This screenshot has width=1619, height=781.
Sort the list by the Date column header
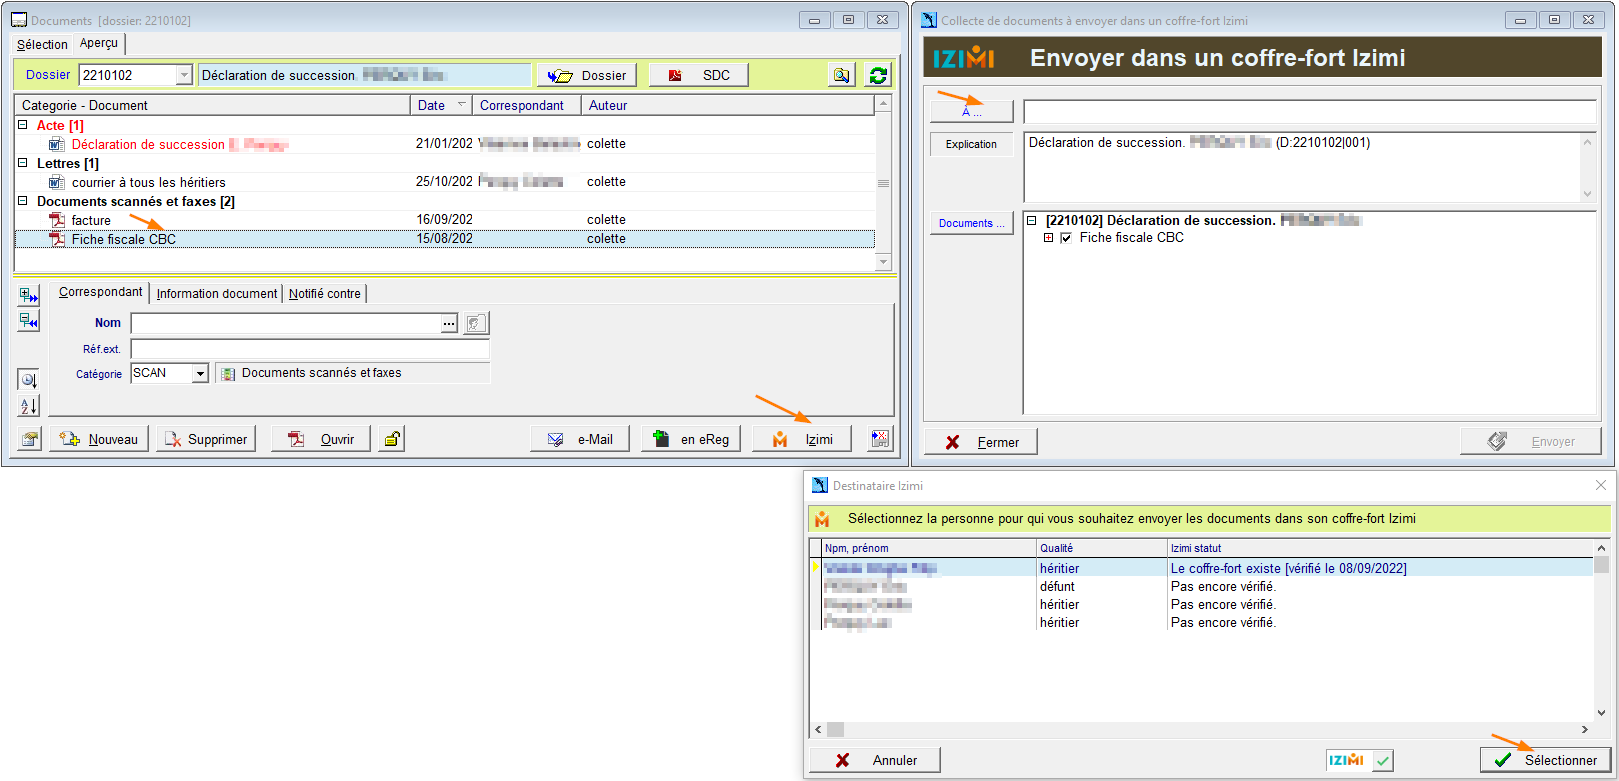point(441,105)
